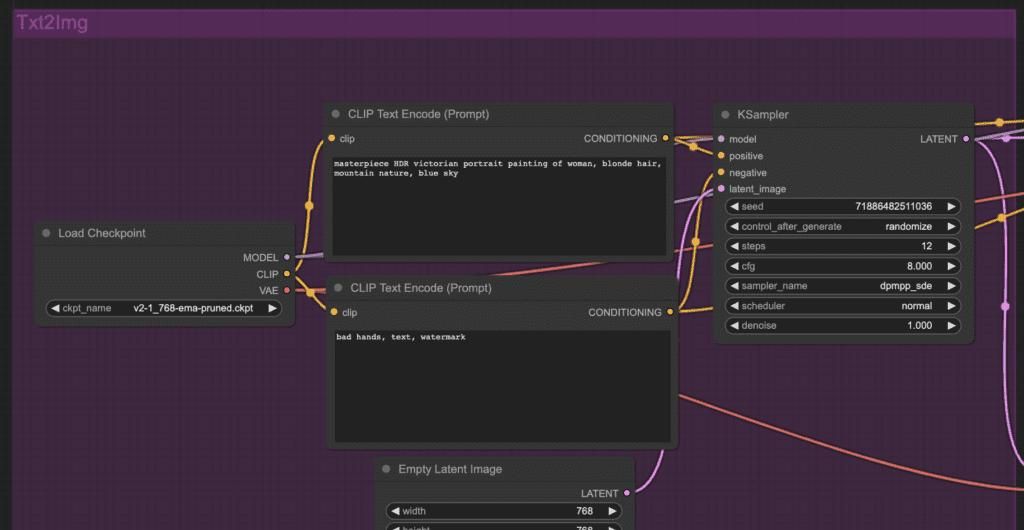Click the denoise slider field
The height and width of the screenshot is (530, 1024).
pyautogui.click(x=843, y=326)
